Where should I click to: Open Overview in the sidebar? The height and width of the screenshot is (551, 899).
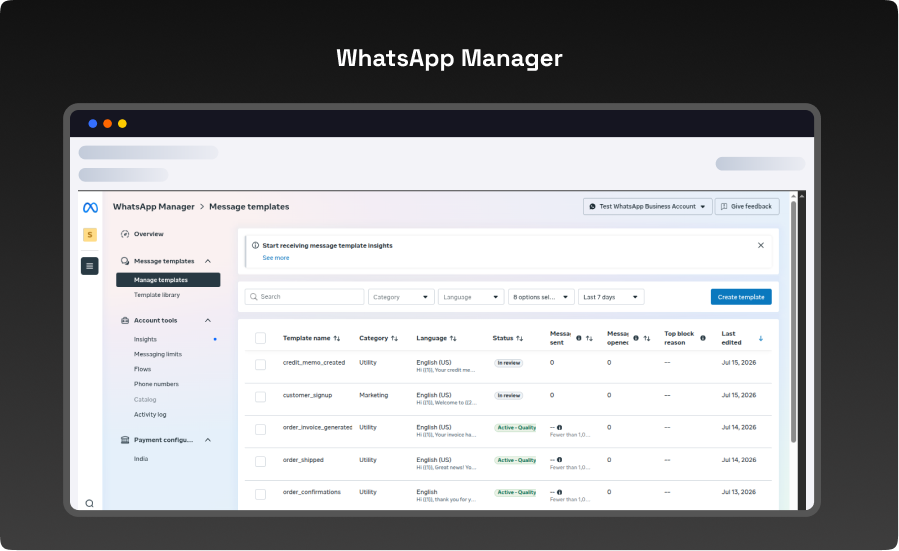pyautogui.click(x=148, y=234)
